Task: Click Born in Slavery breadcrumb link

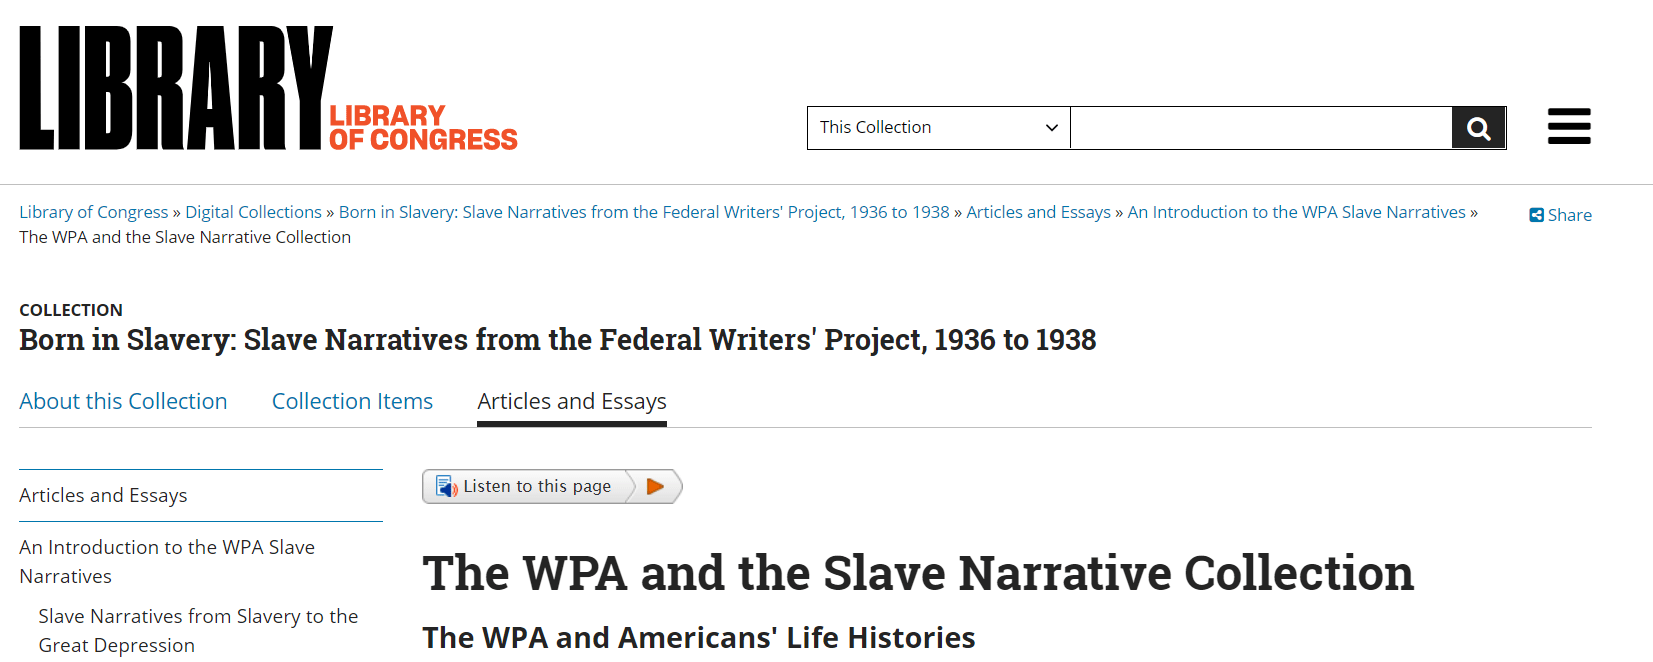Action: (643, 212)
